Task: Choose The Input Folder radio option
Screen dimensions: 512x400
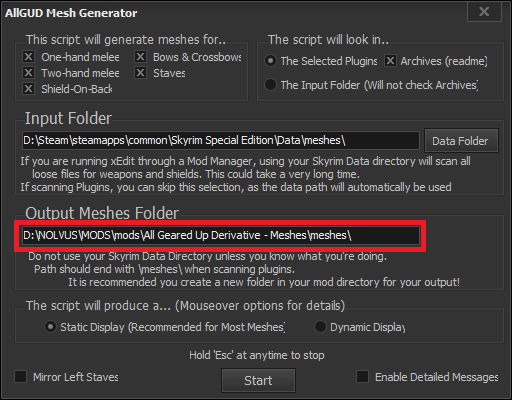Action: point(270,85)
